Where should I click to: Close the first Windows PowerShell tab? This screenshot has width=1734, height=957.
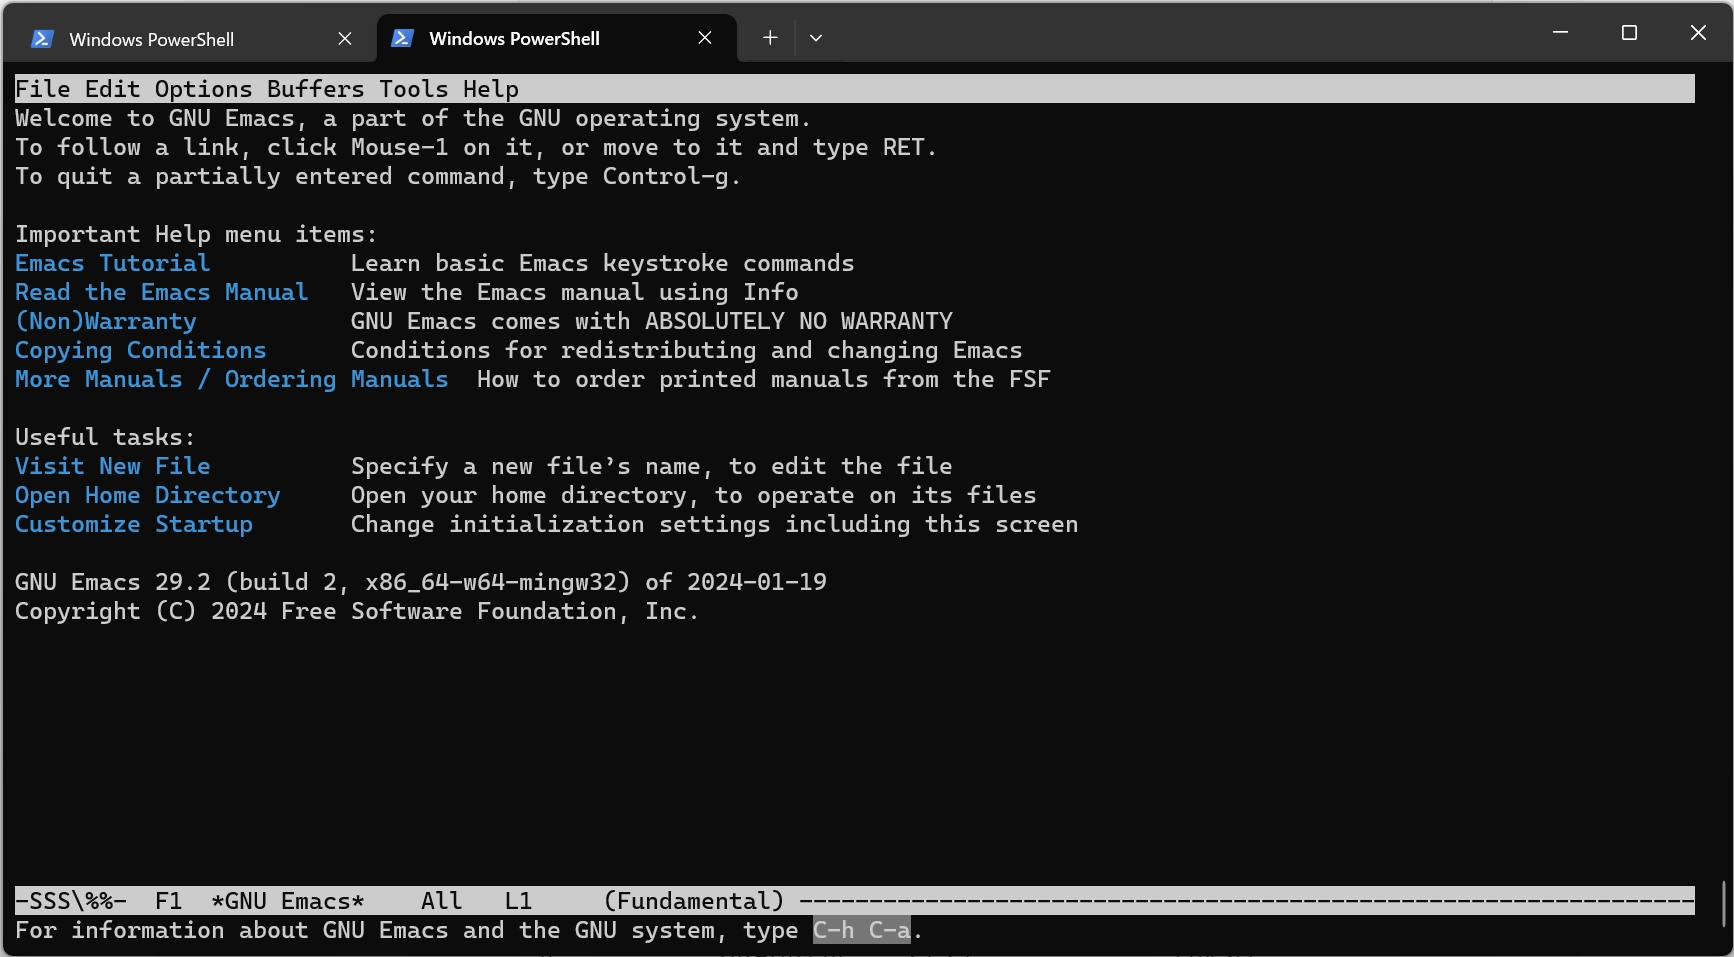point(345,39)
